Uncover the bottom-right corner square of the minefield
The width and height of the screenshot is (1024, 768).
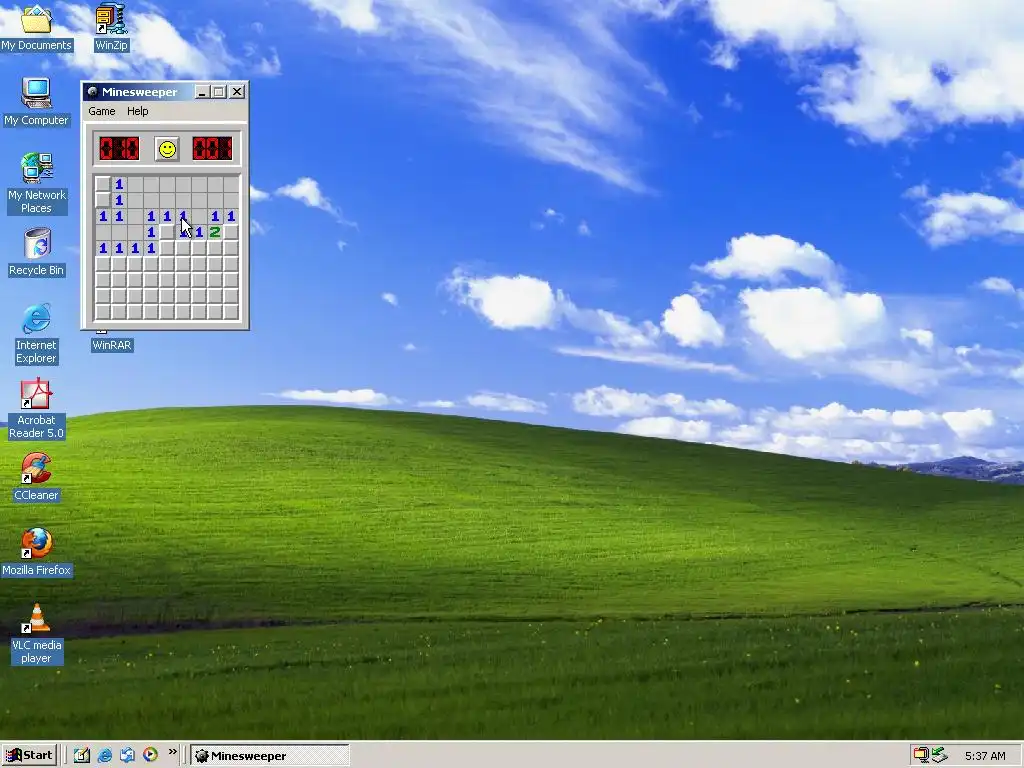[x=231, y=312]
